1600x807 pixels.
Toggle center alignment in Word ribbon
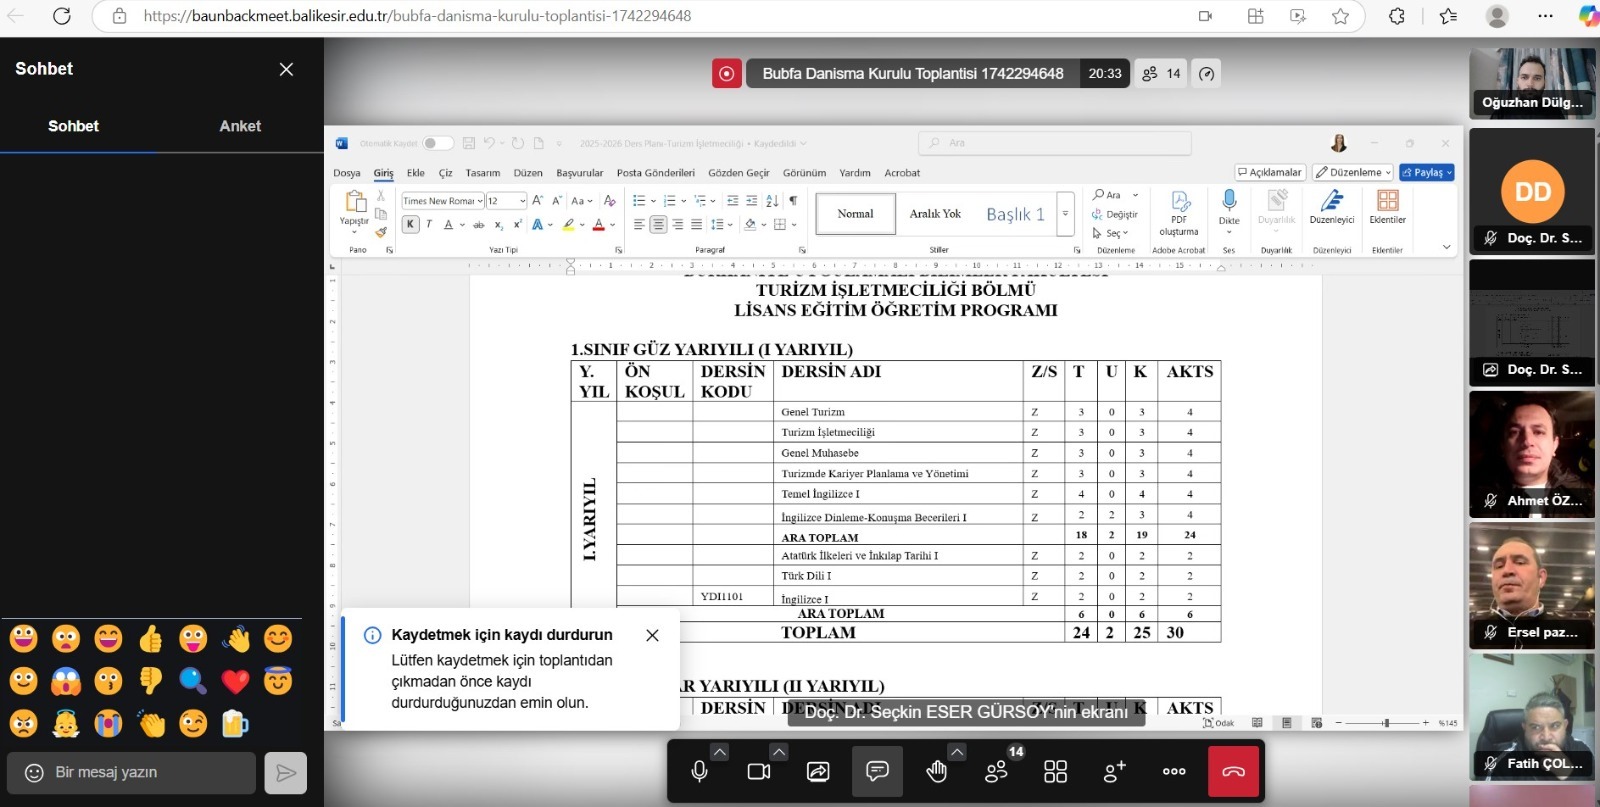[x=658, y=225]
